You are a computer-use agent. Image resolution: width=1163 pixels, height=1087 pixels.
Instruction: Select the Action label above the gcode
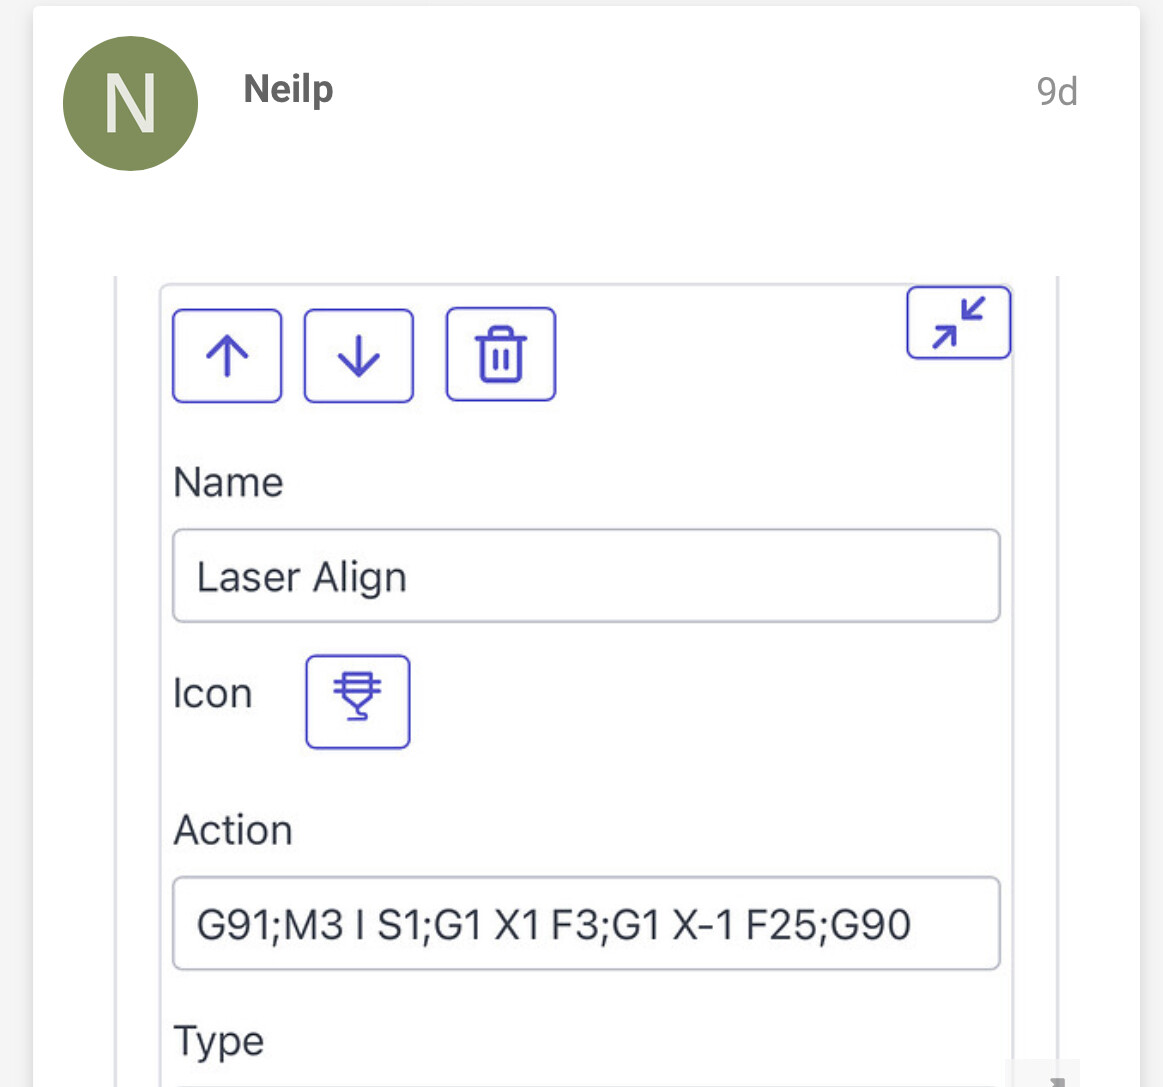(233, 830)
